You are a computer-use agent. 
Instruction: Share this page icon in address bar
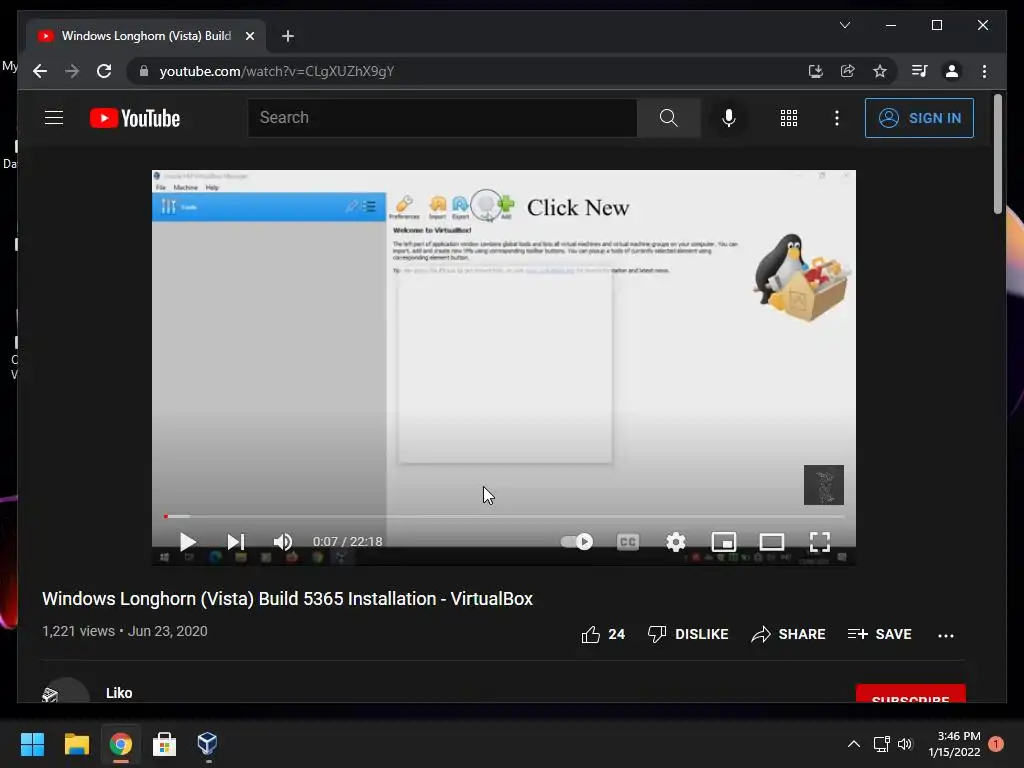coord(848,71)
